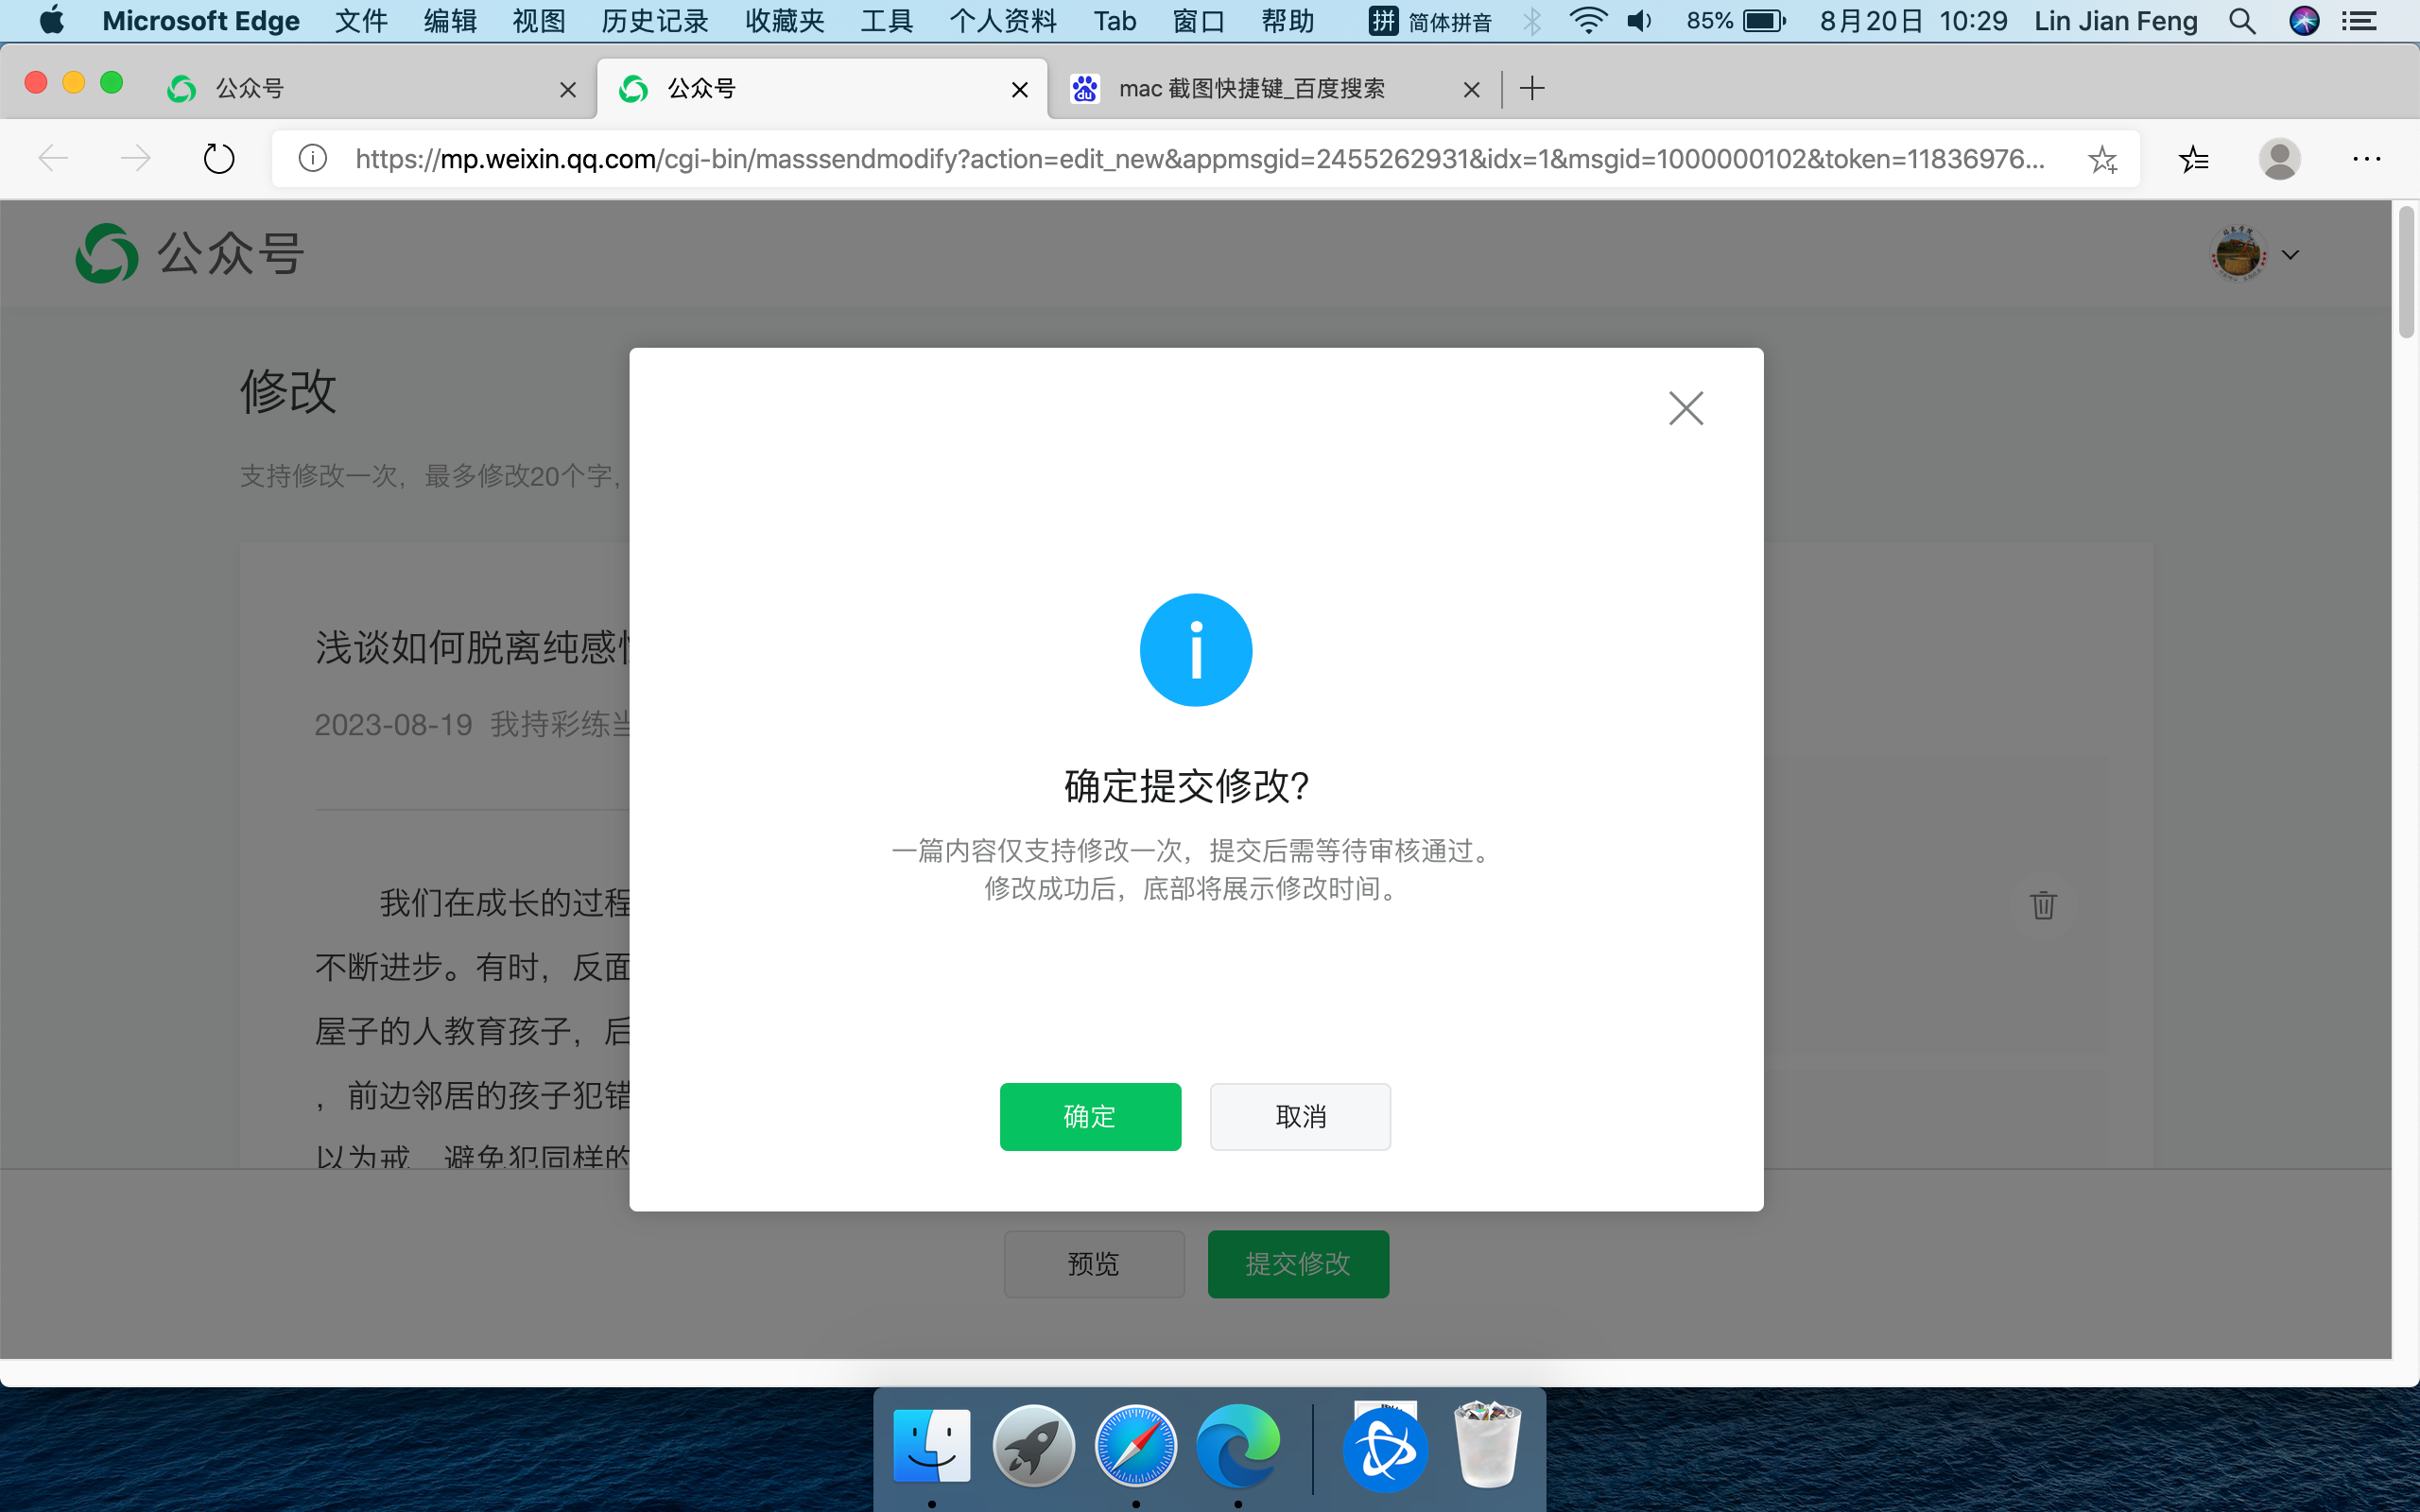Close the confirmation dialog with X
2420x1512 pixels.
pyautogui.click(x=1685, y=408)
